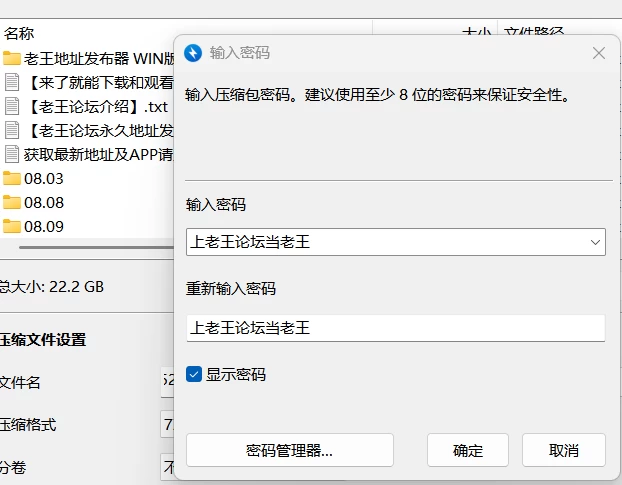Close the 输入密码 dialog
This screenshot has width=622, height=485.
[x=599, y=53]
